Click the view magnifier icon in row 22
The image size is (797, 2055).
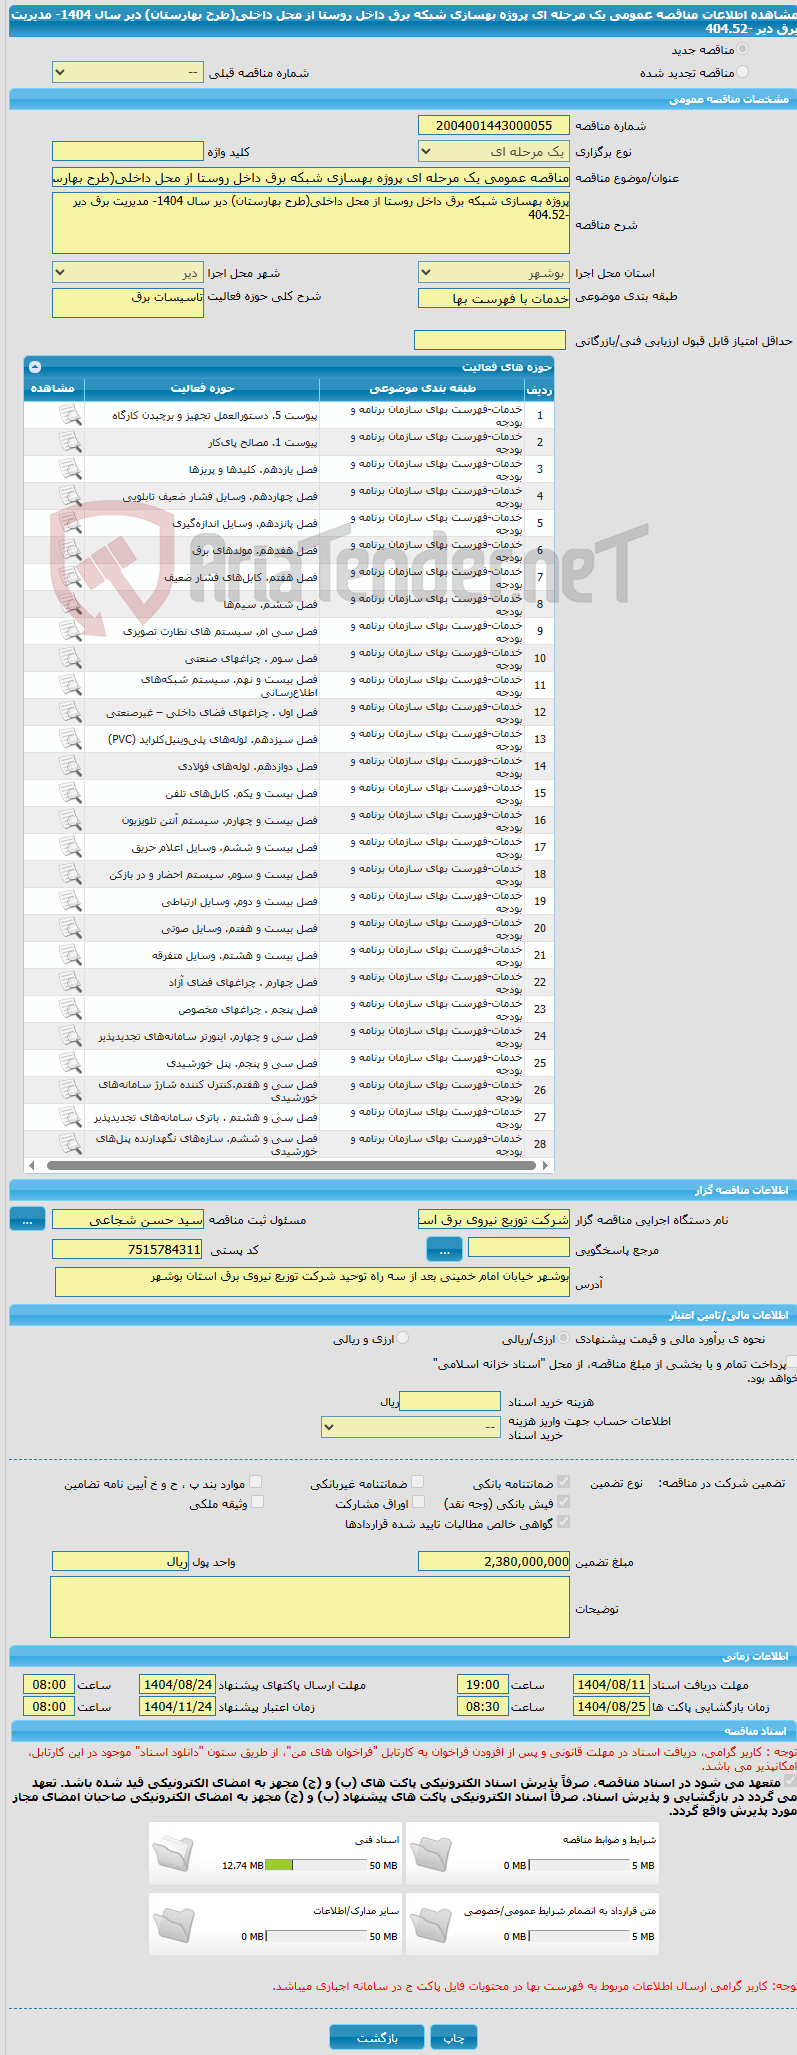[70, 982]
